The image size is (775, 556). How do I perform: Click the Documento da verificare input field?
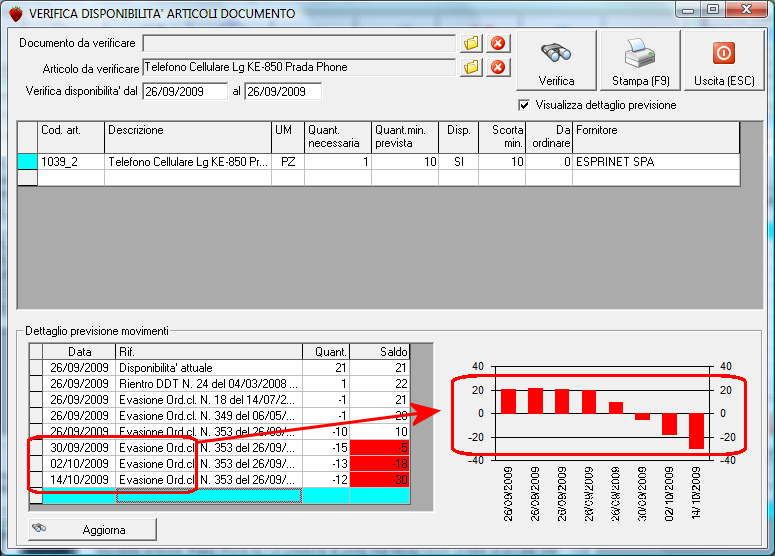click(x=299, y=43)
